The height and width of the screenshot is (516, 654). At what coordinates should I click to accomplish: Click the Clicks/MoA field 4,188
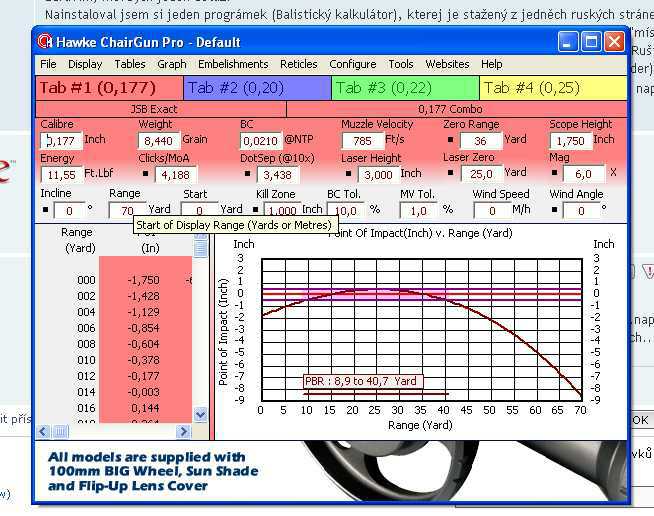tap(176, 175)
